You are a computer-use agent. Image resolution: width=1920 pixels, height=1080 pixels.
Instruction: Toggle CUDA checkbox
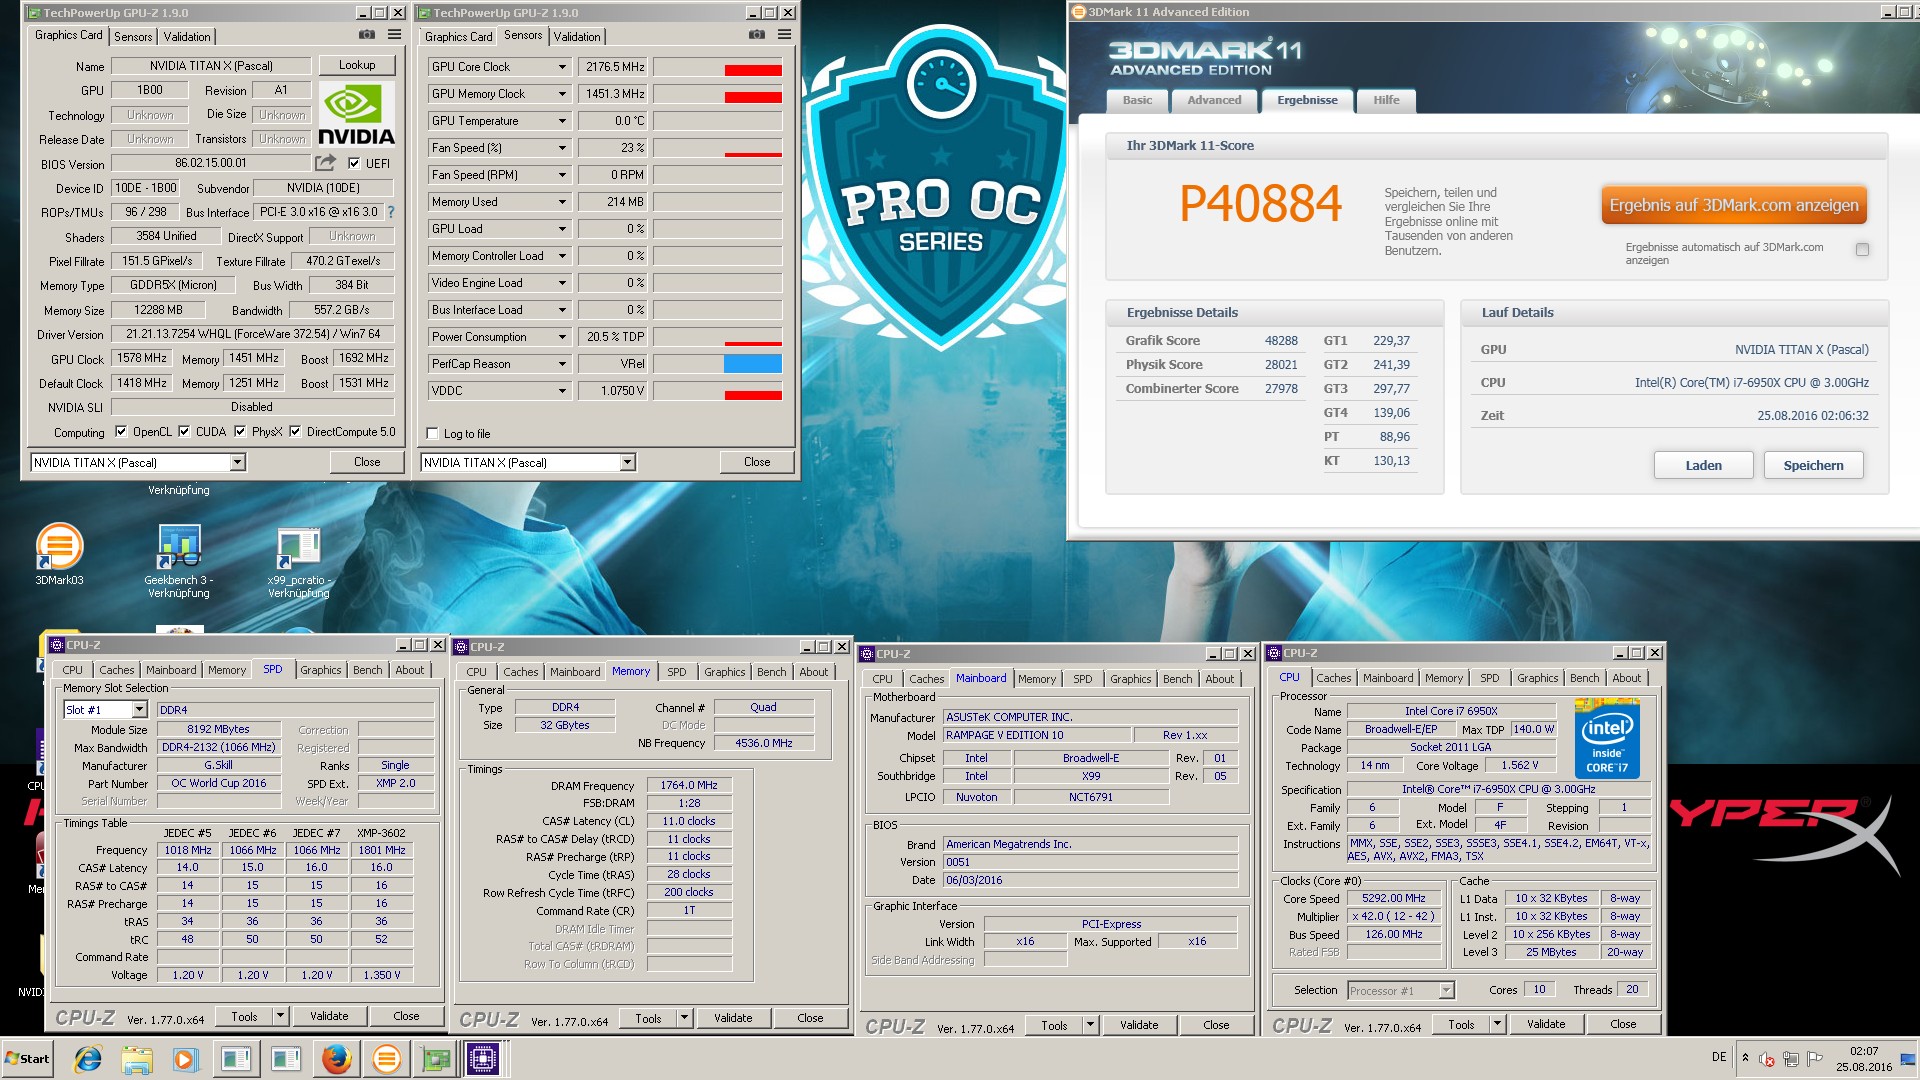[184, 432]
